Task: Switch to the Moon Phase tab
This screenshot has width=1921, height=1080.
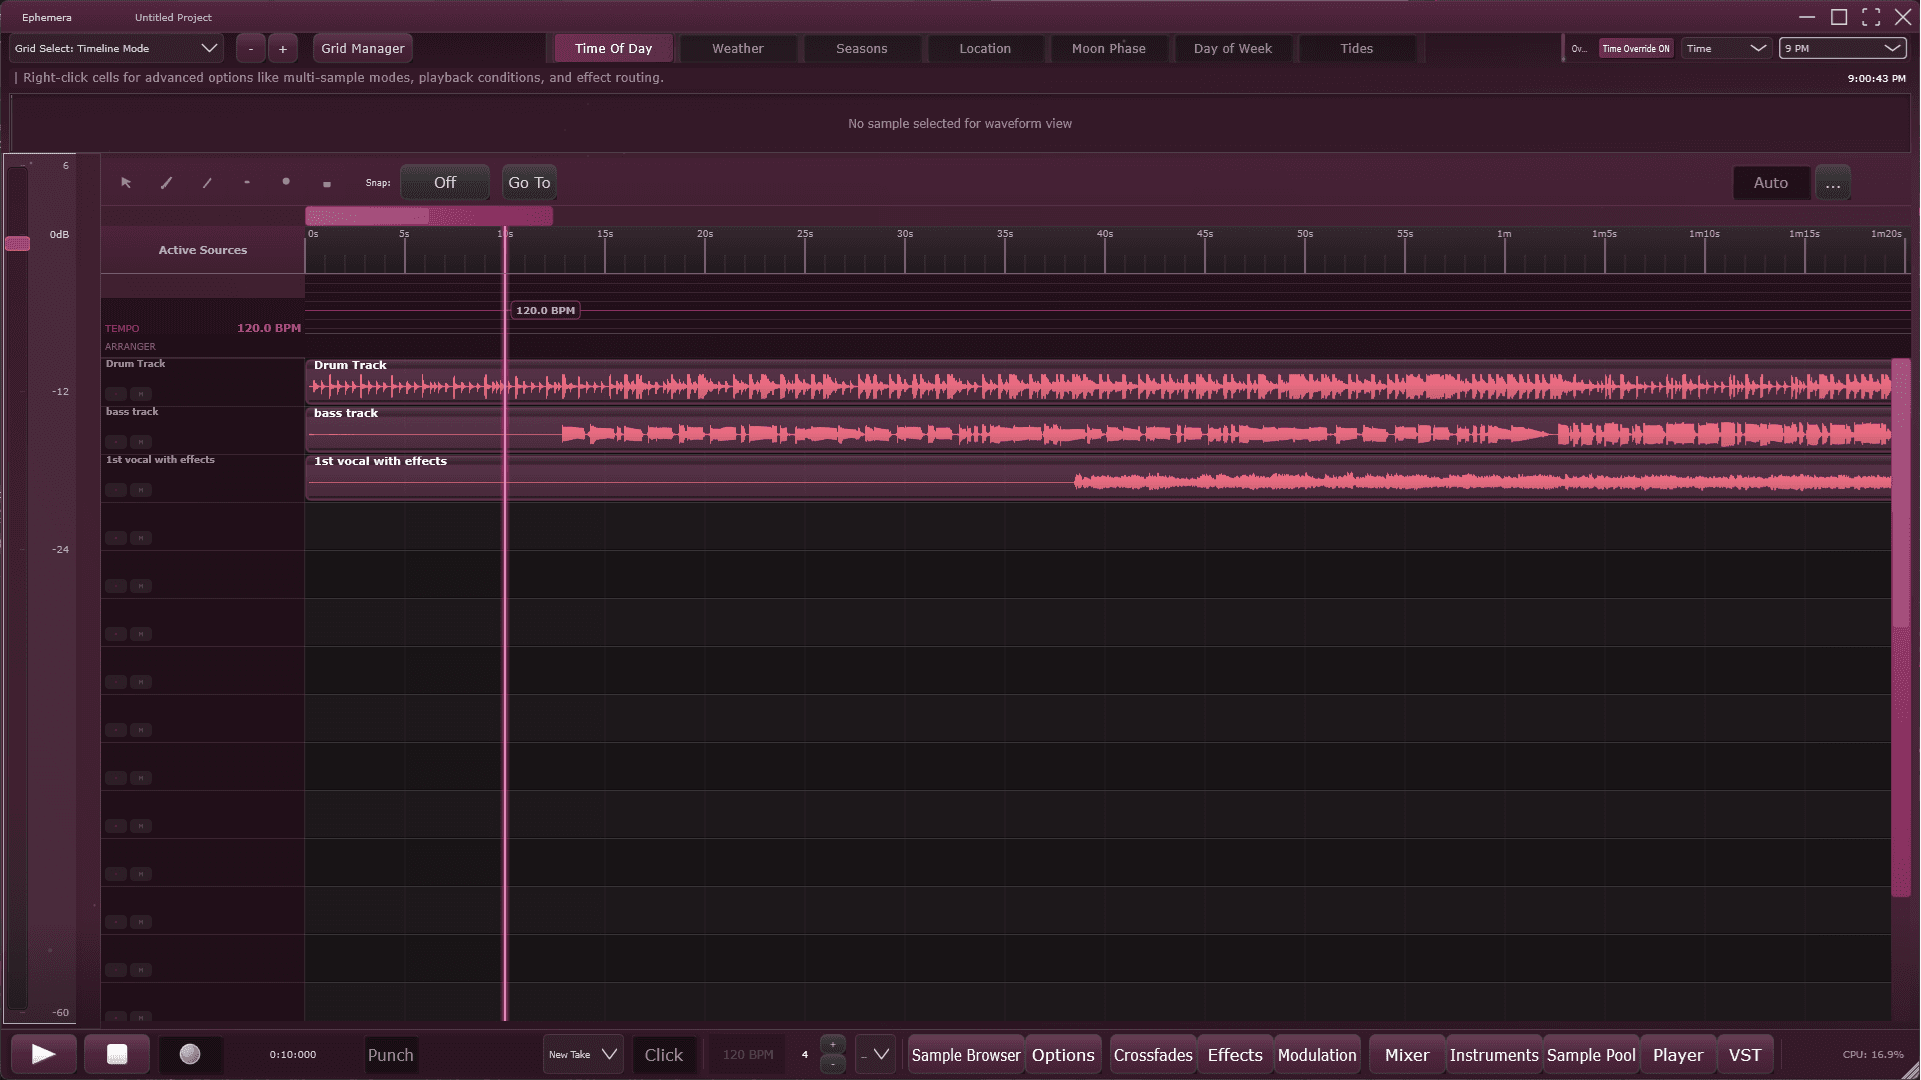Action: point(1108,48)
